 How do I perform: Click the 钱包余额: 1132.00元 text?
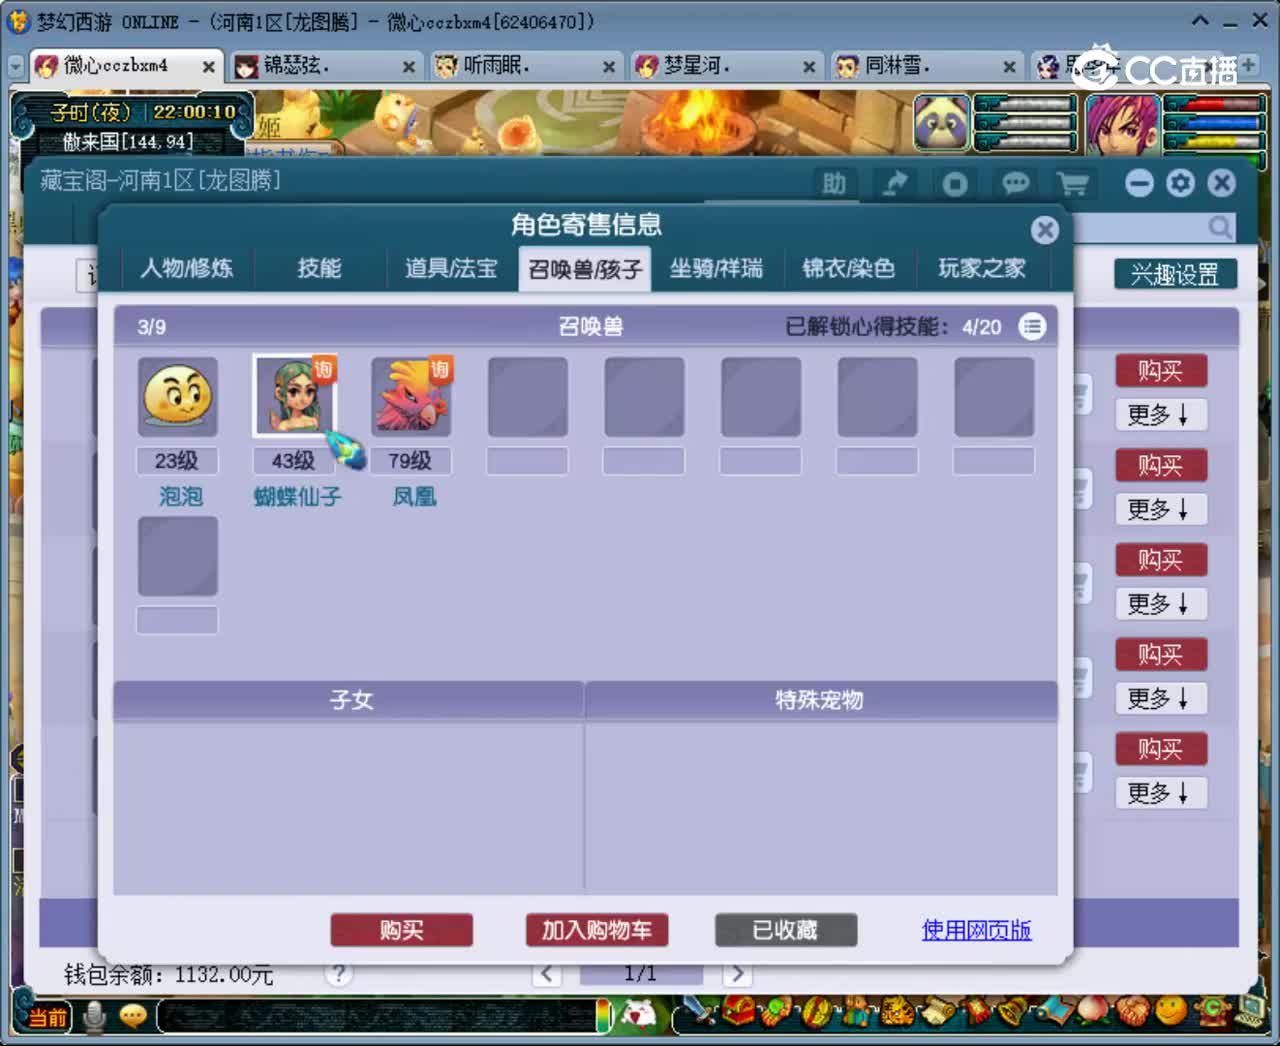pos(168,974)
